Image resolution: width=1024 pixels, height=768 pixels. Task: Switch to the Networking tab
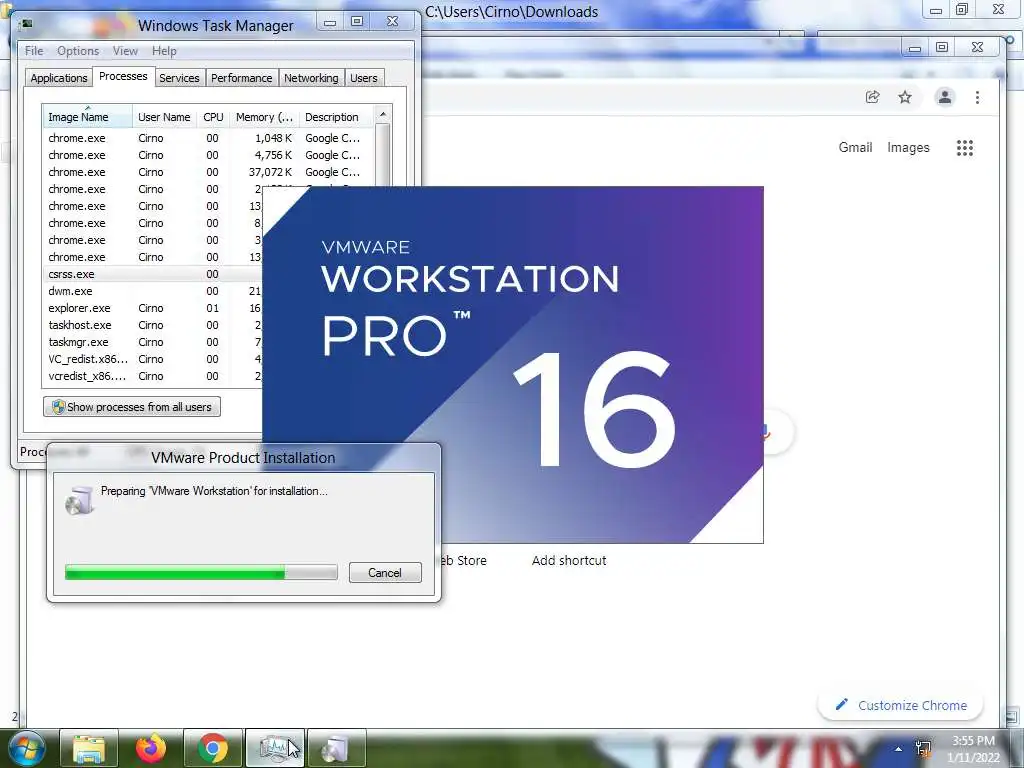coord(311,78)
